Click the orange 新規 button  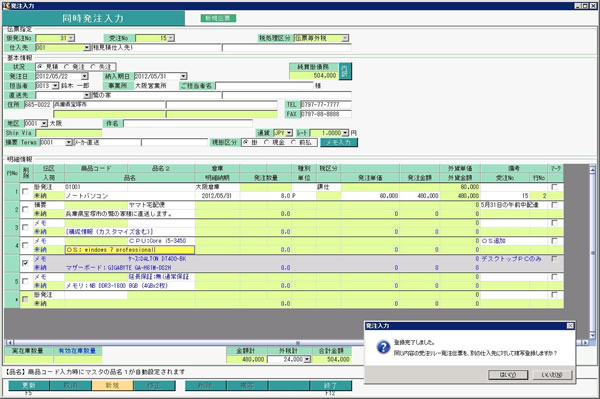[112, 386]
